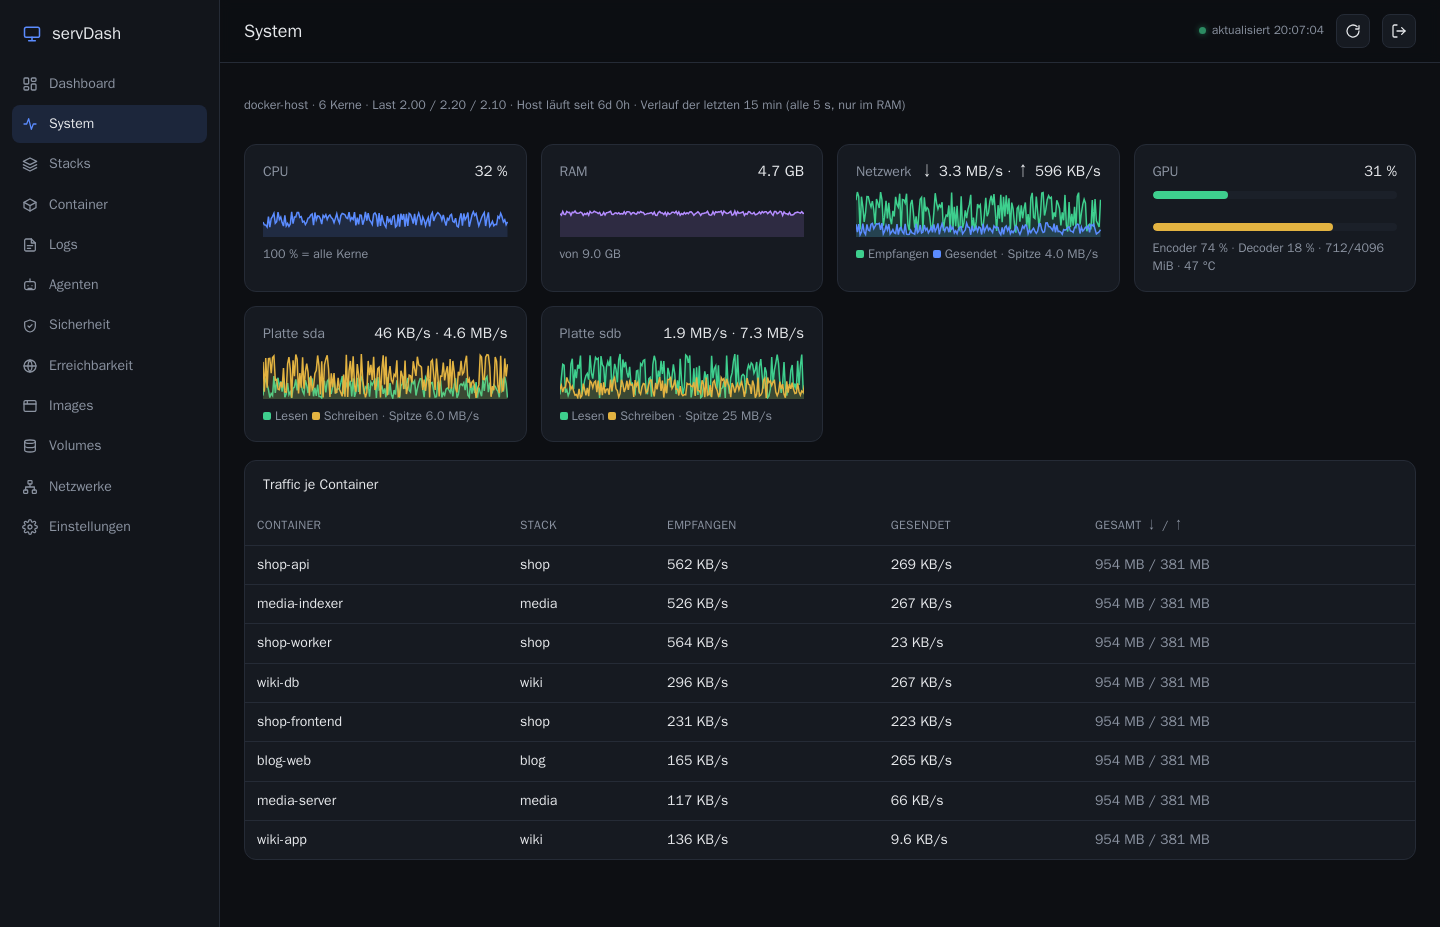Select the media-server row name
This screenshot has height=927, width=1440.
(x=297, y=801)
